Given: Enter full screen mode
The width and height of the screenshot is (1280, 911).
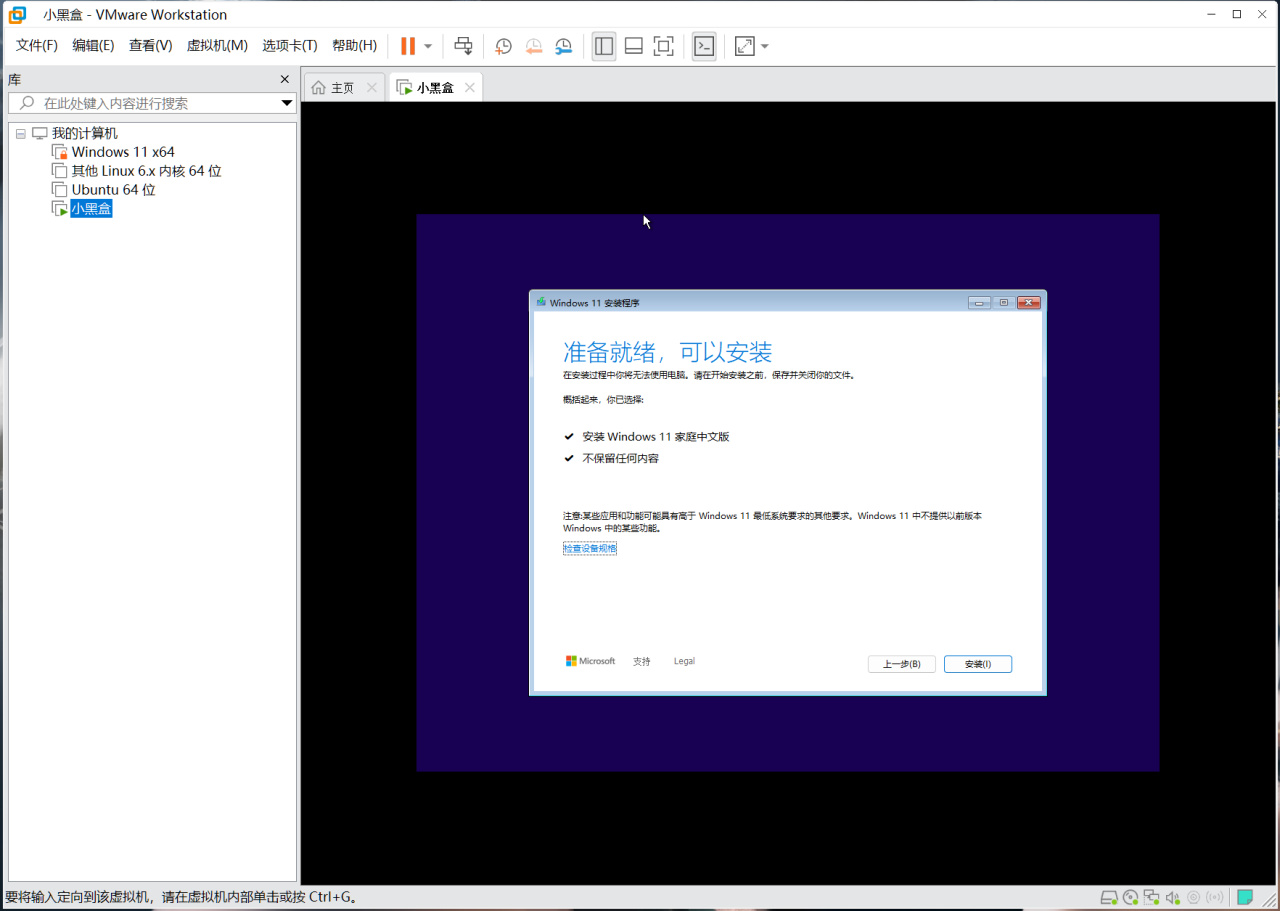Looking at the screenshot, I should (663, 46).
